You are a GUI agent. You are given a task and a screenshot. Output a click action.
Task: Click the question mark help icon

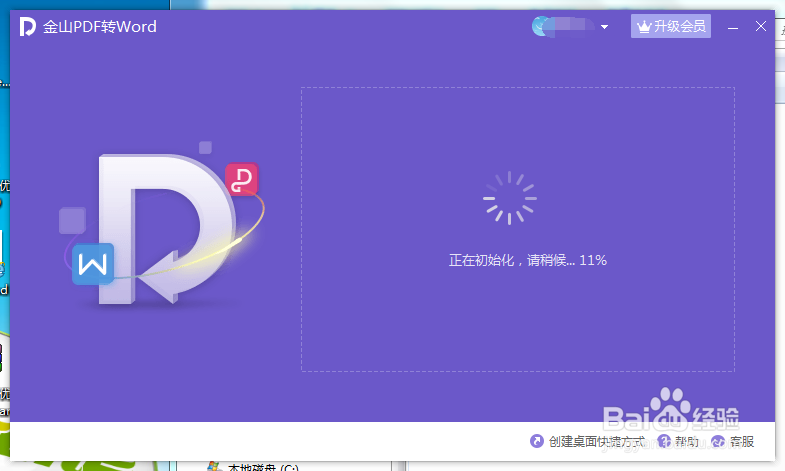click(664, 441)
